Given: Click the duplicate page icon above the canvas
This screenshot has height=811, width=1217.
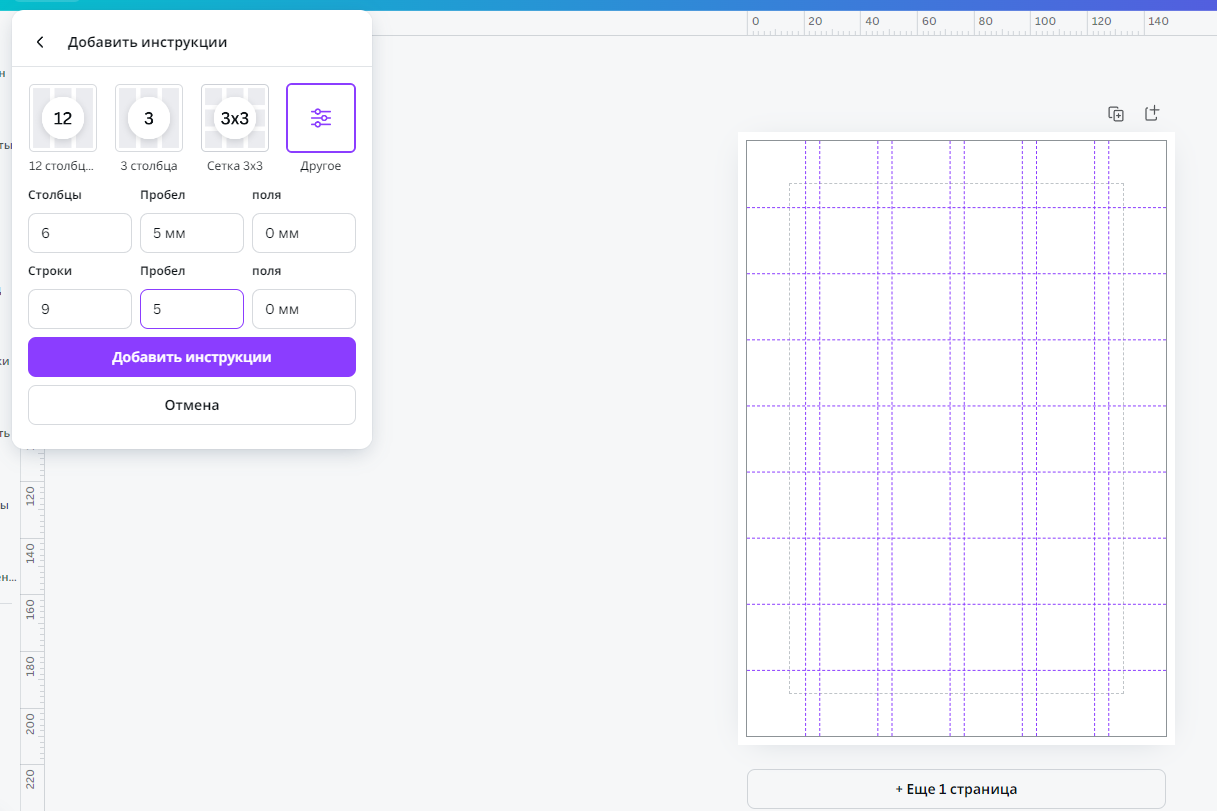Looking at the screenshot, I should point(1116,114).
